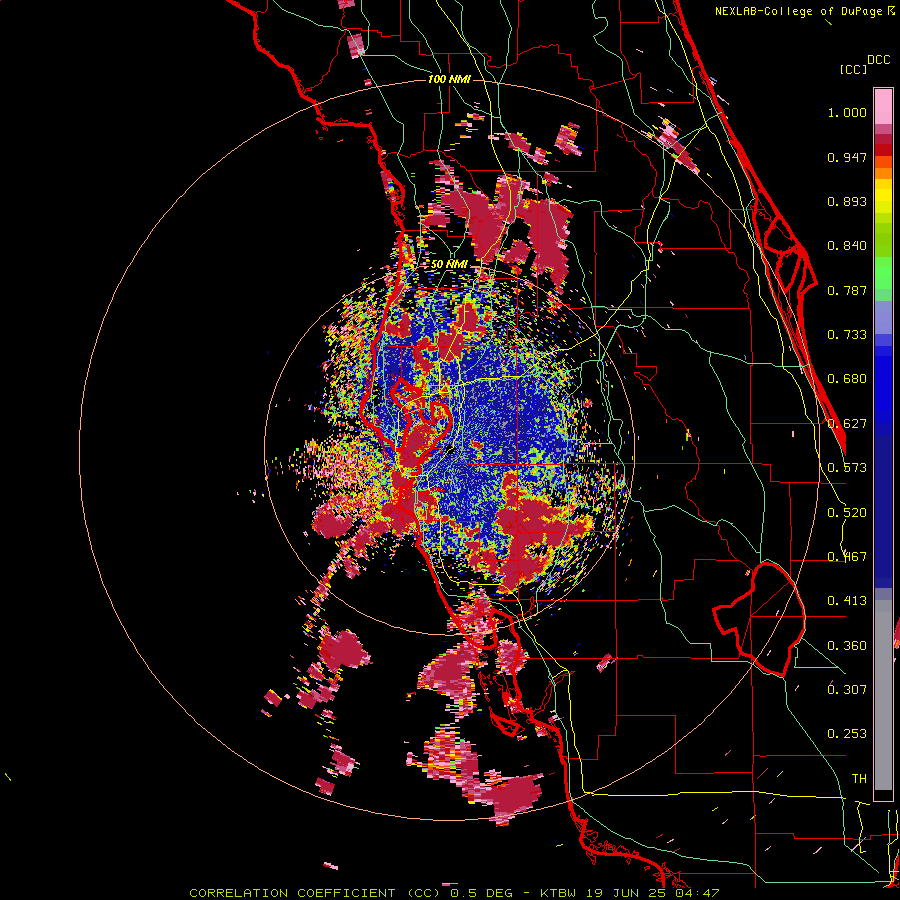The image size is (900, 900).
Task: Select the 0.893 scale value
Action: 847,201
